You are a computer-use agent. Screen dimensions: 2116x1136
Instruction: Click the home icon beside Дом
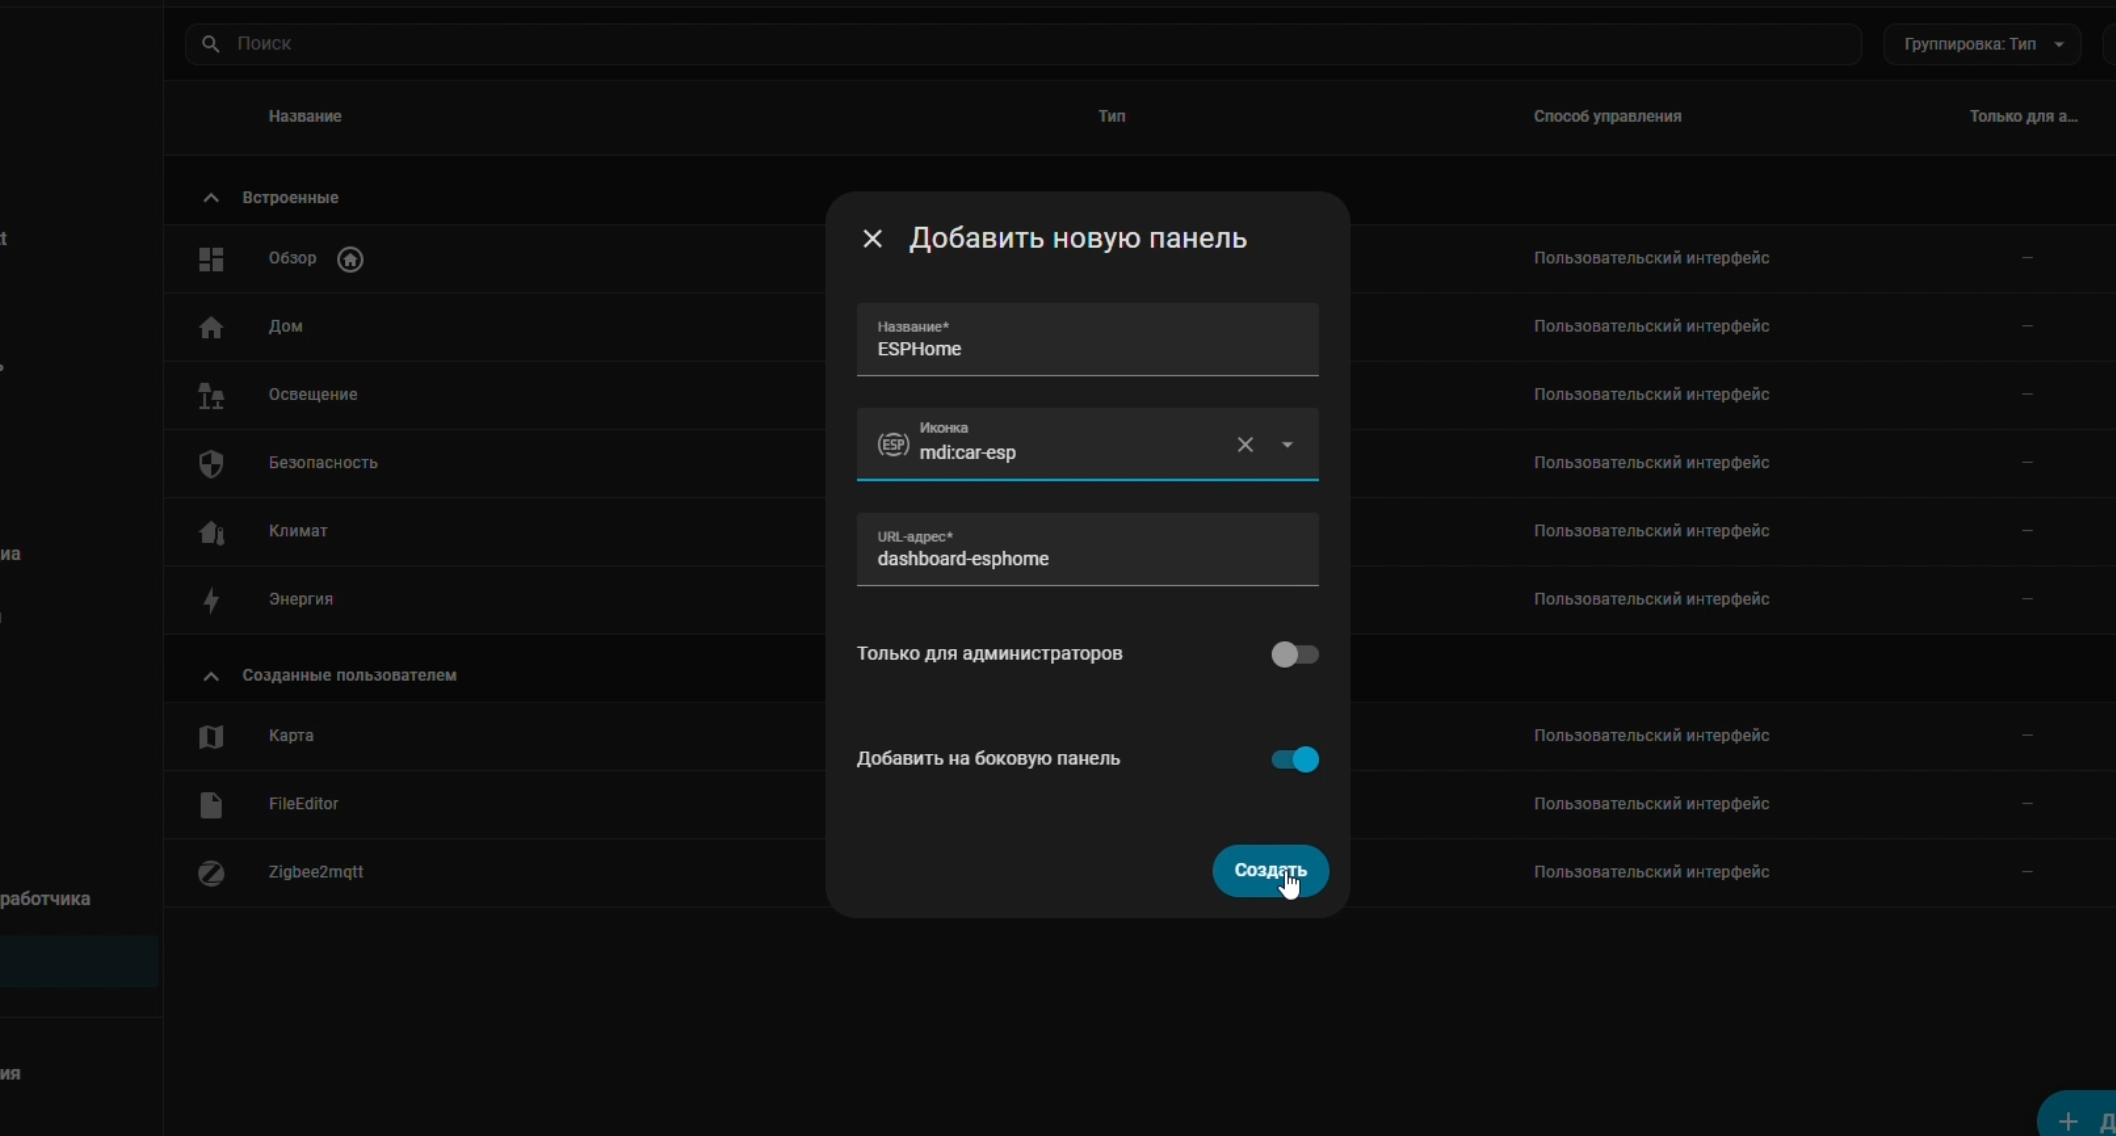[x=211, y=327]
